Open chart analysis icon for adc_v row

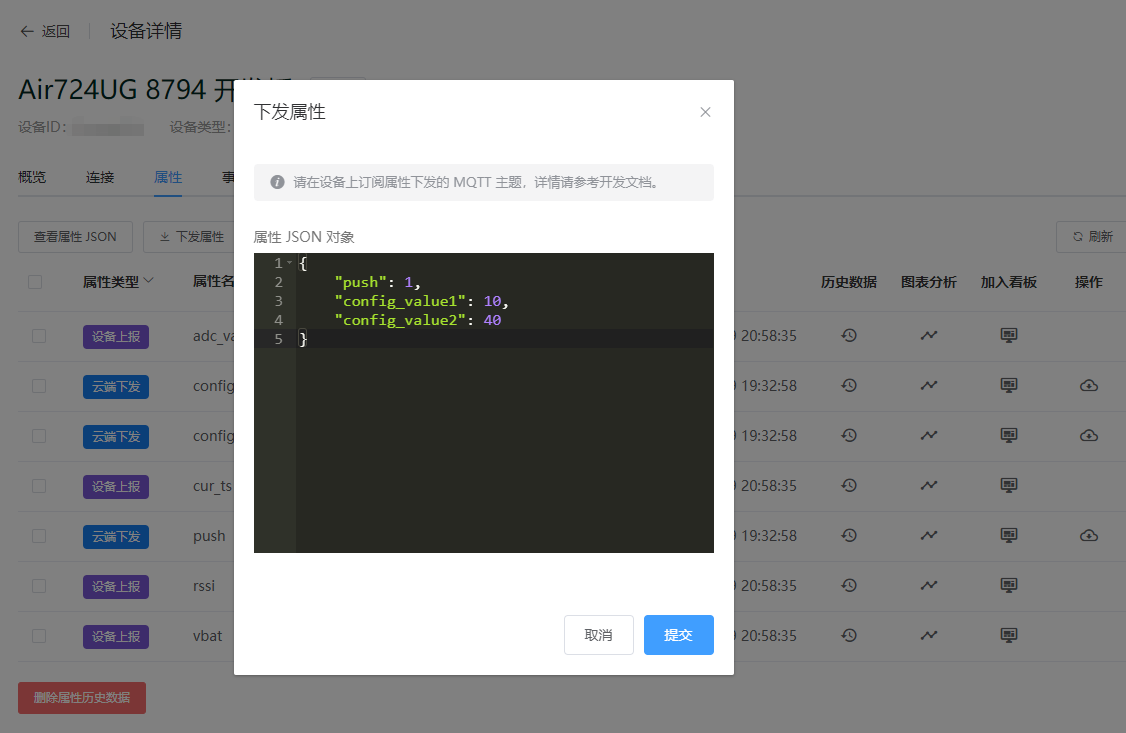pos(929,335)
